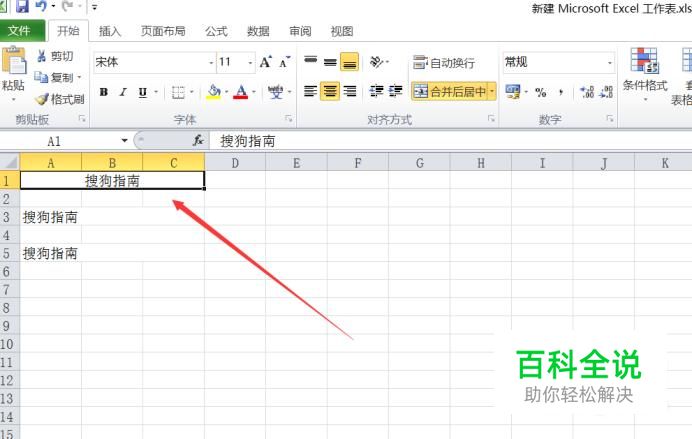The width and height of the screenshot is (692, 439).
Task: Click the formula bar showing 搜狗指南
Action: 450,141
